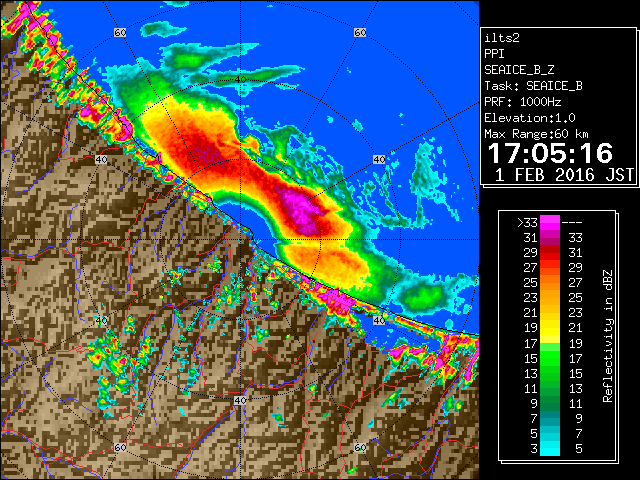Pick the orange legend swatch next to 25
The image size is (640, 480).
(x=550, y=282)
